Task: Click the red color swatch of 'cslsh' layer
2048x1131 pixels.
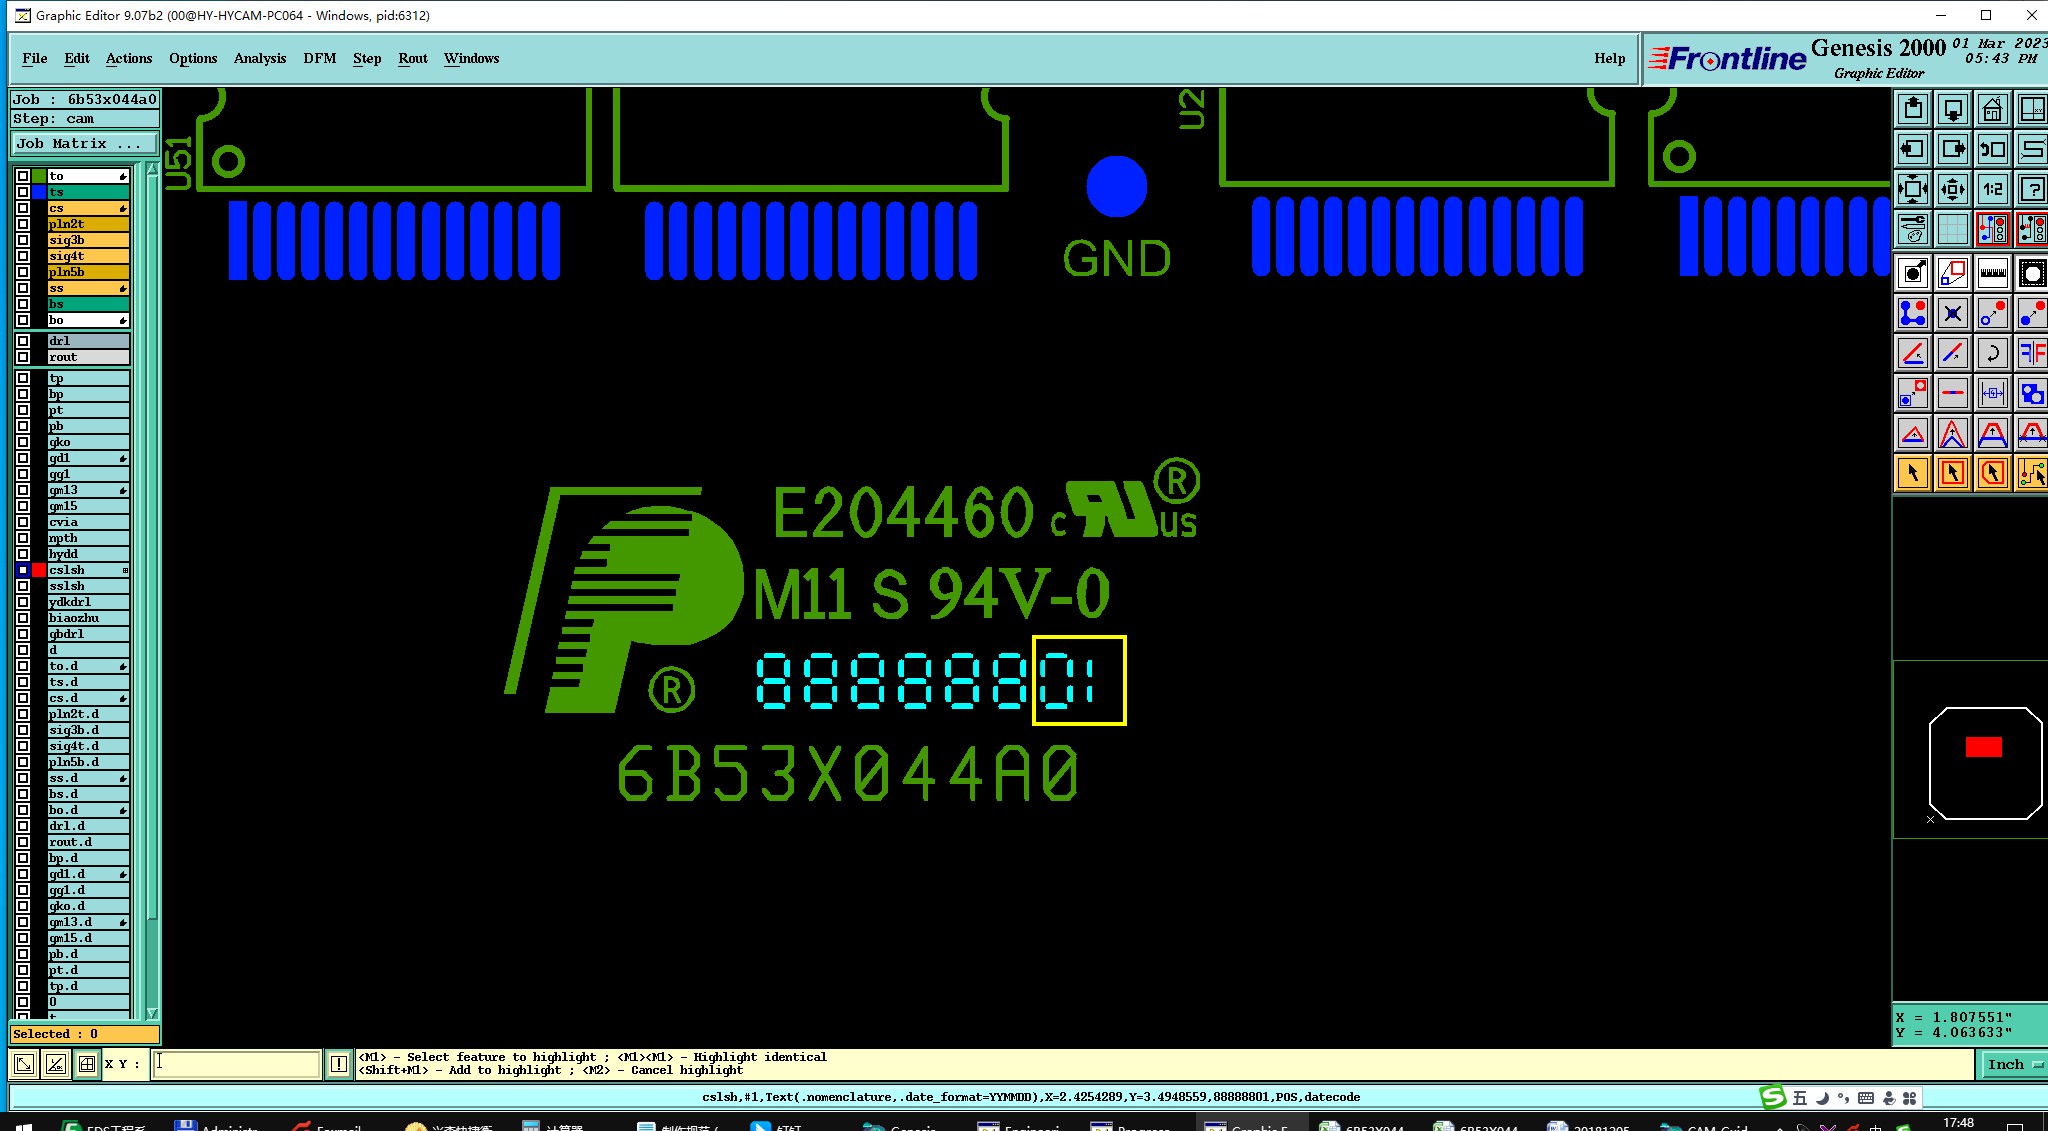Action: pyautogui.click(x=39, y=570)
